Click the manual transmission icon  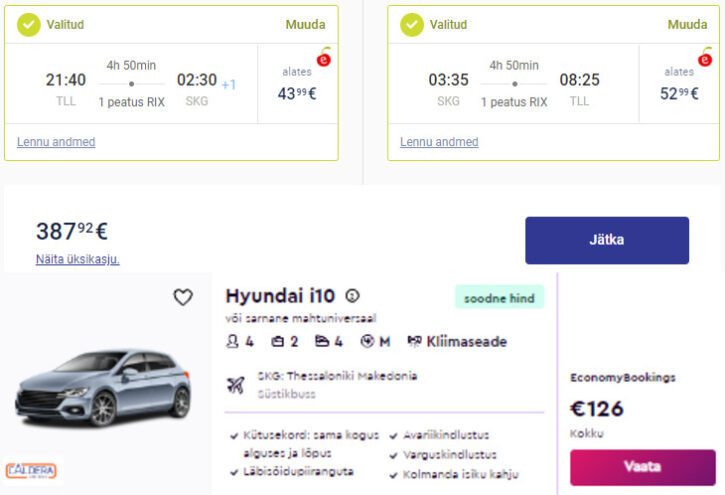(x=366, y=342)
